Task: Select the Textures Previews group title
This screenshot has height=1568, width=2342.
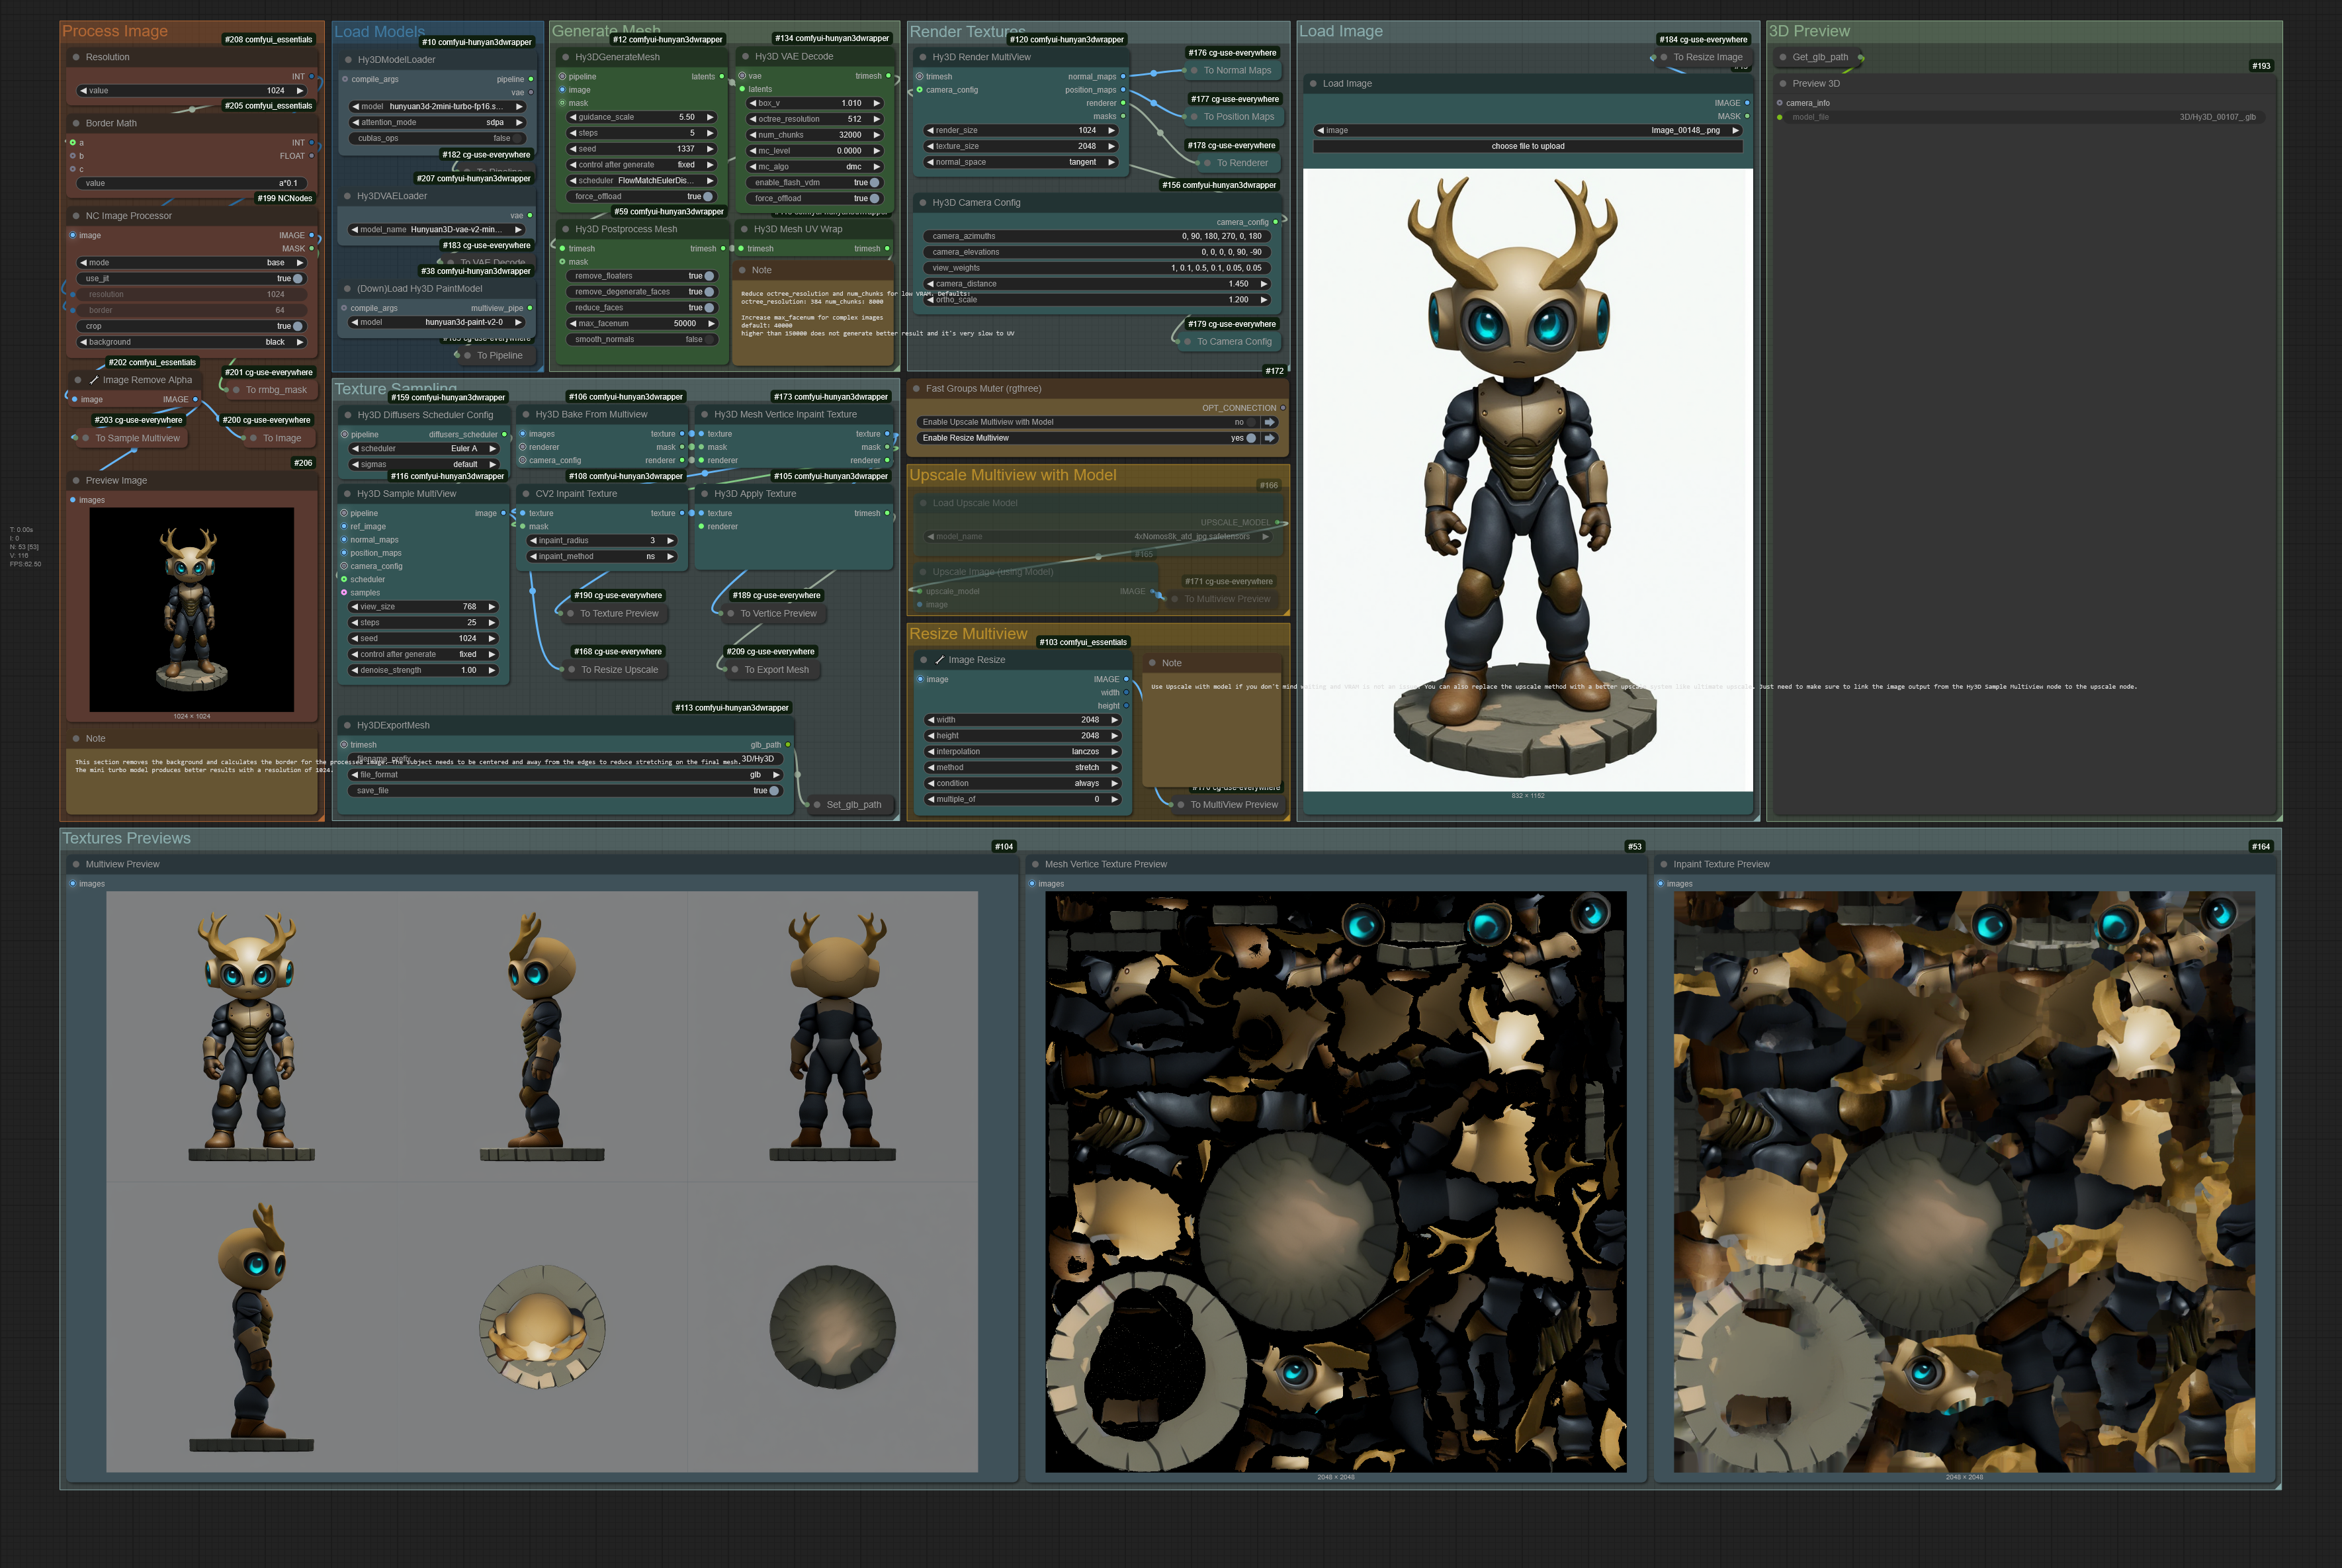Action: point(126,839)
